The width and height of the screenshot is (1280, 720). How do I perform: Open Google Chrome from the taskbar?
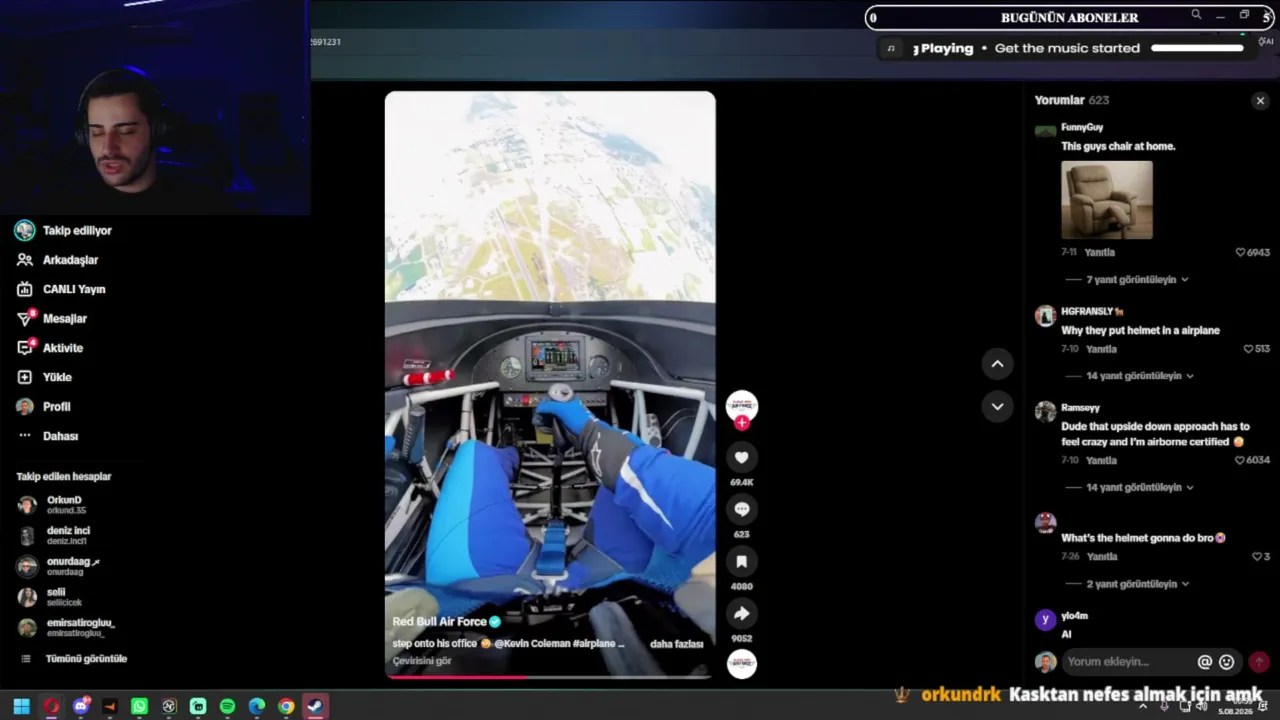pyautogui.click(x=286, y=707)
